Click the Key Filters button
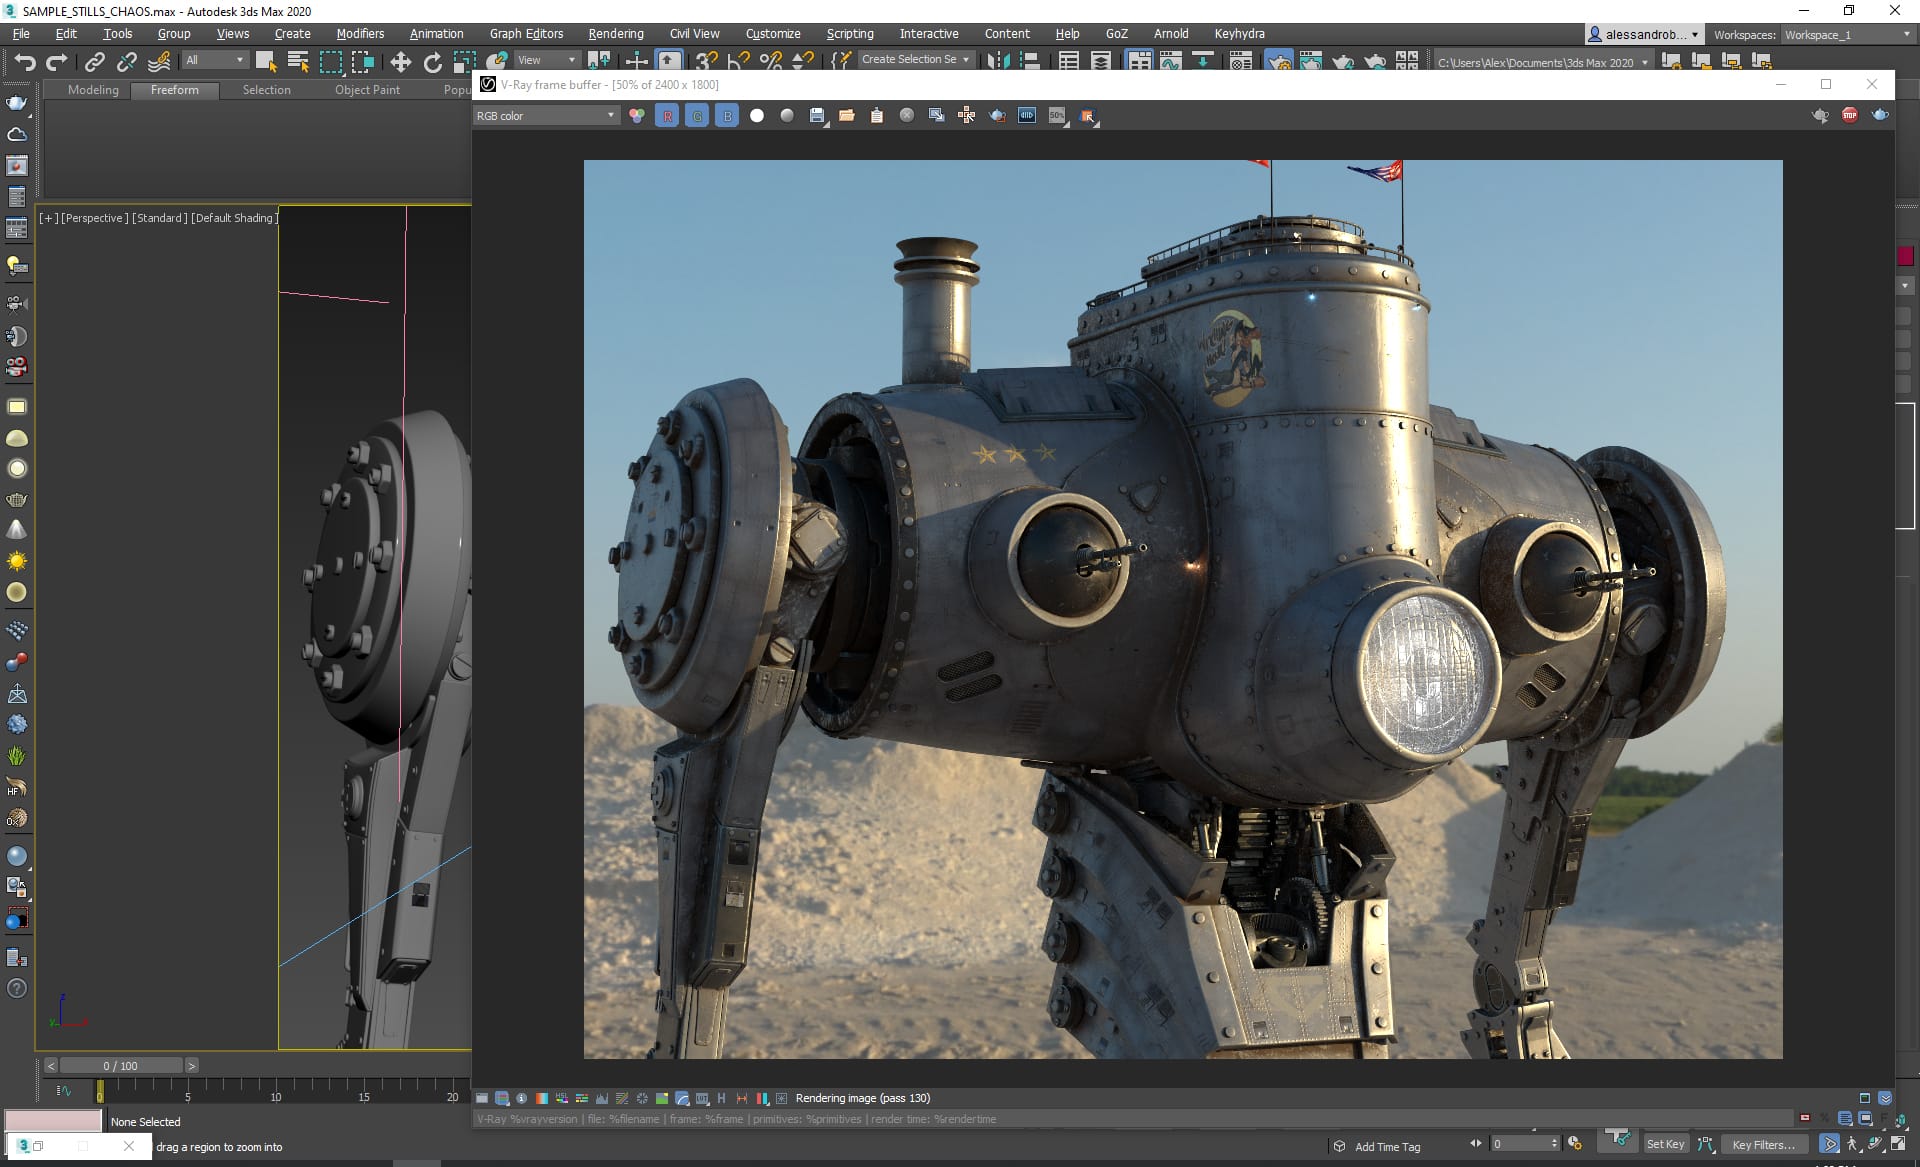Image resolution: width=1920 pixels, height=1167 pixels. click(1763, 1144)
